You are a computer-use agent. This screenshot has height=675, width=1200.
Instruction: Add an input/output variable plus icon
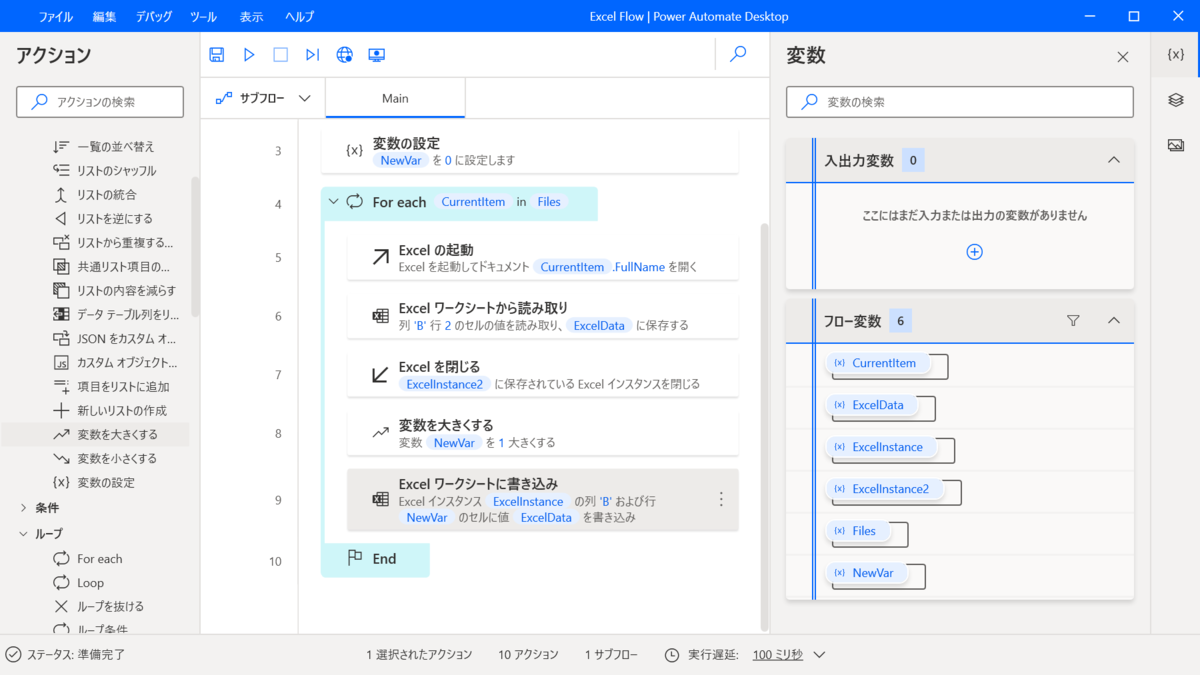(x=974, y=252)
